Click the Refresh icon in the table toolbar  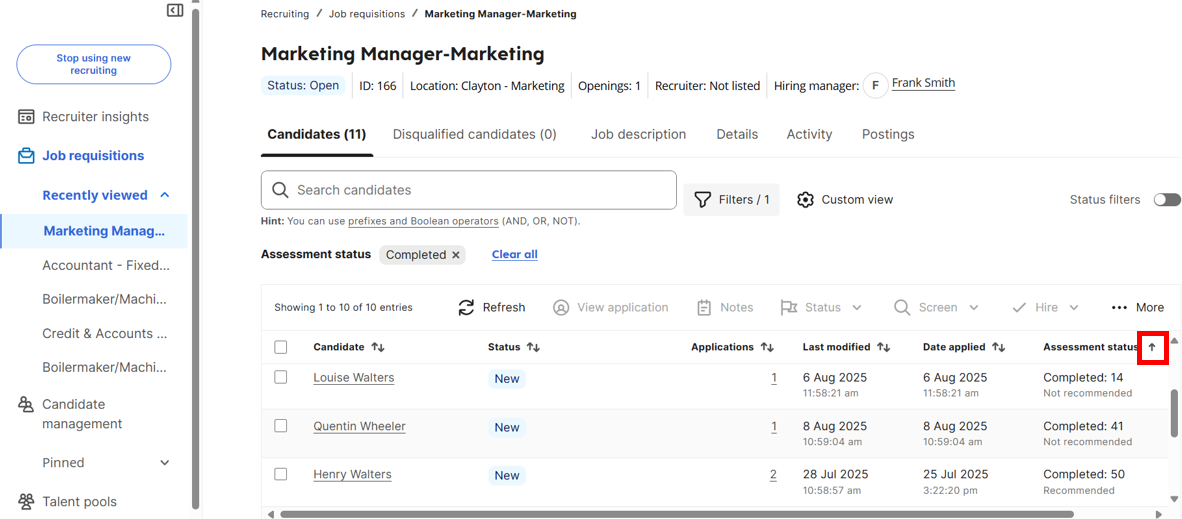pos(467,308)
